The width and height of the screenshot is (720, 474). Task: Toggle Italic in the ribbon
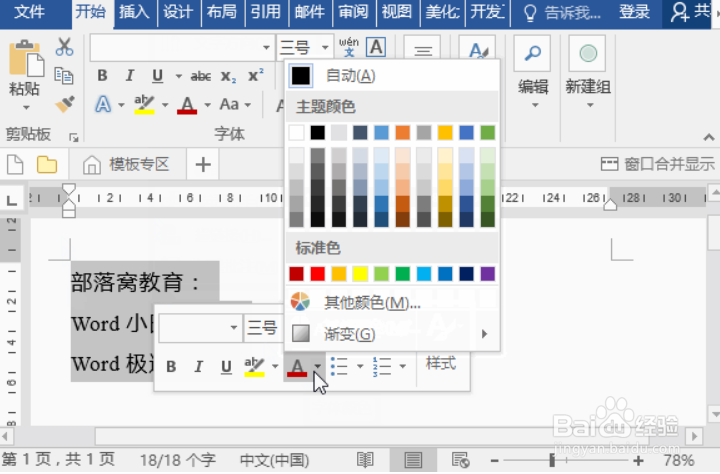(x=130, y=75)
